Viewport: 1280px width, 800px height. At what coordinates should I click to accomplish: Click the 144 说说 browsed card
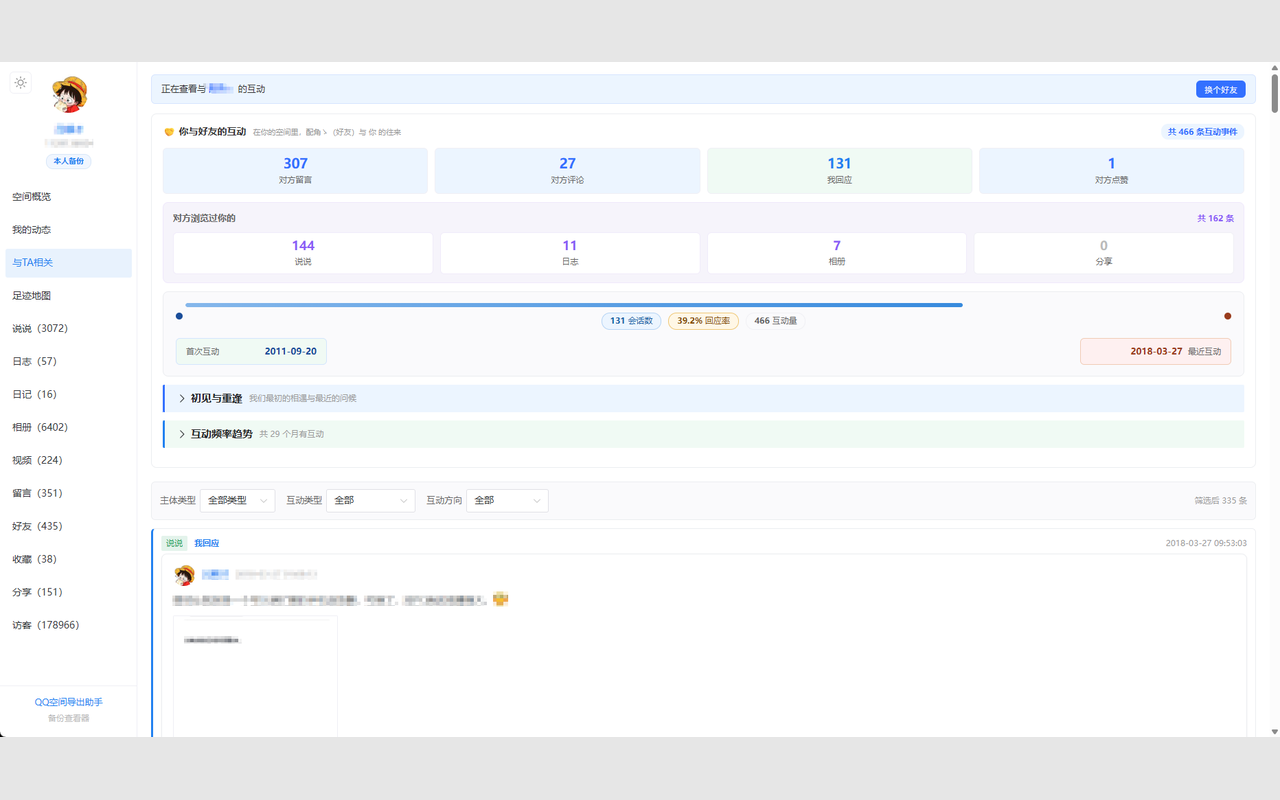point(303,253)
